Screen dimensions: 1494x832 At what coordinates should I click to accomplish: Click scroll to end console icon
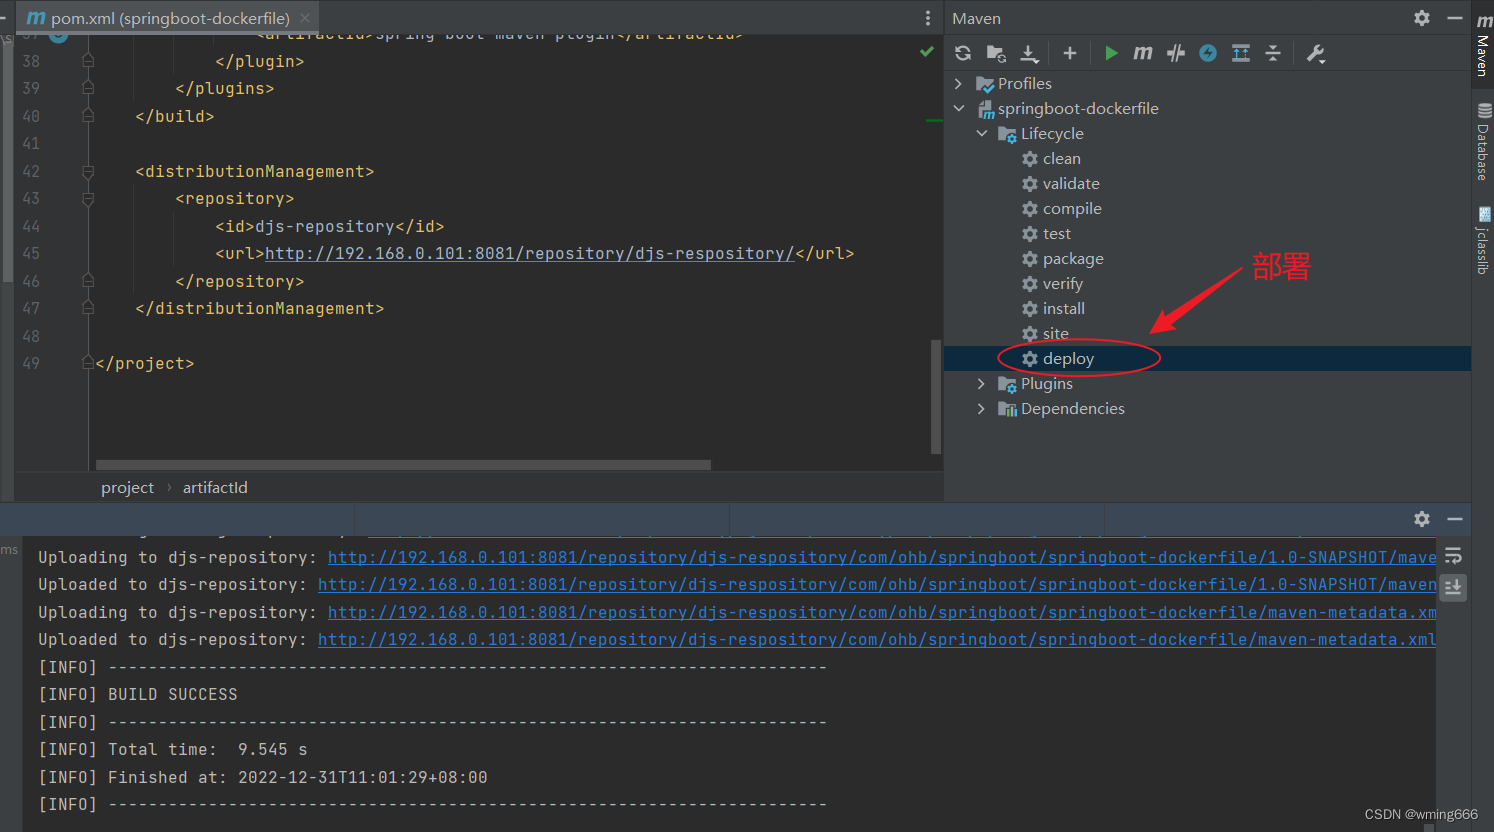(x=1454, y=587)
